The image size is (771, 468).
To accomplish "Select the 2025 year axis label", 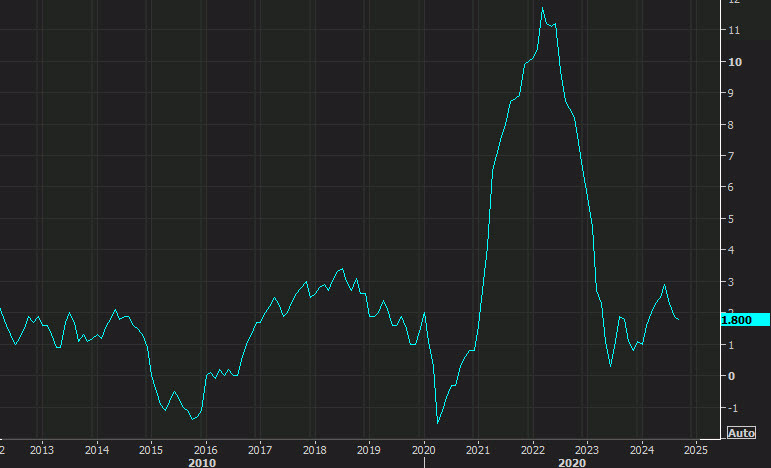I will coord(696,450).
